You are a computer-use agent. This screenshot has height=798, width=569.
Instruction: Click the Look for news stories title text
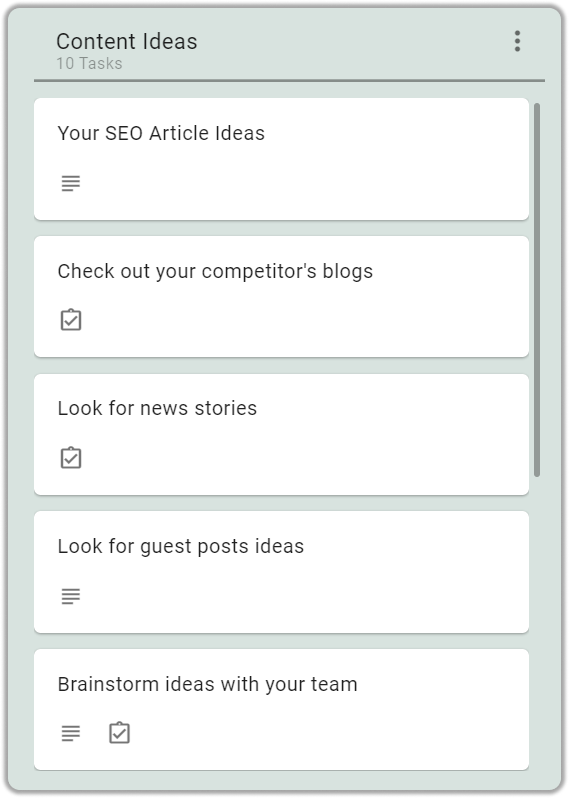point(157,408)
